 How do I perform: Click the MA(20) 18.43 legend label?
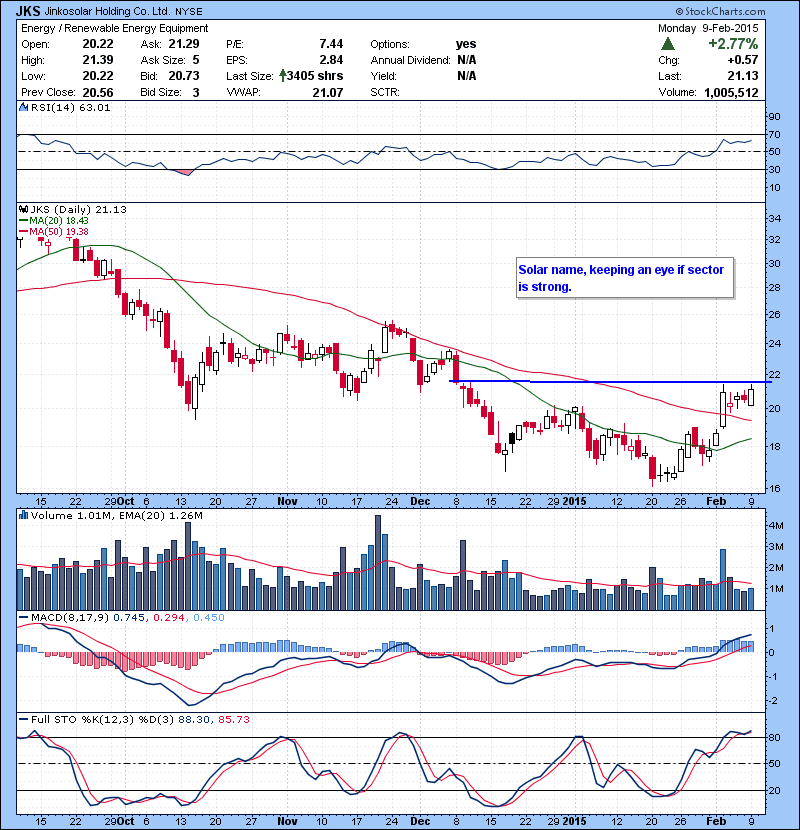click(x=59, y=221)
